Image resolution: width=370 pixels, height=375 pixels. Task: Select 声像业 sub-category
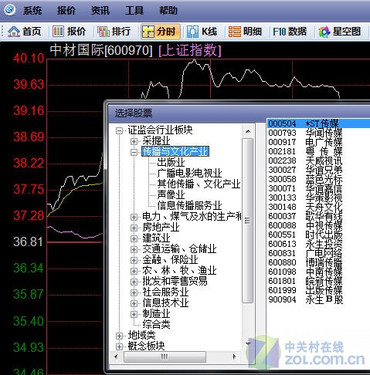(171, 194)
